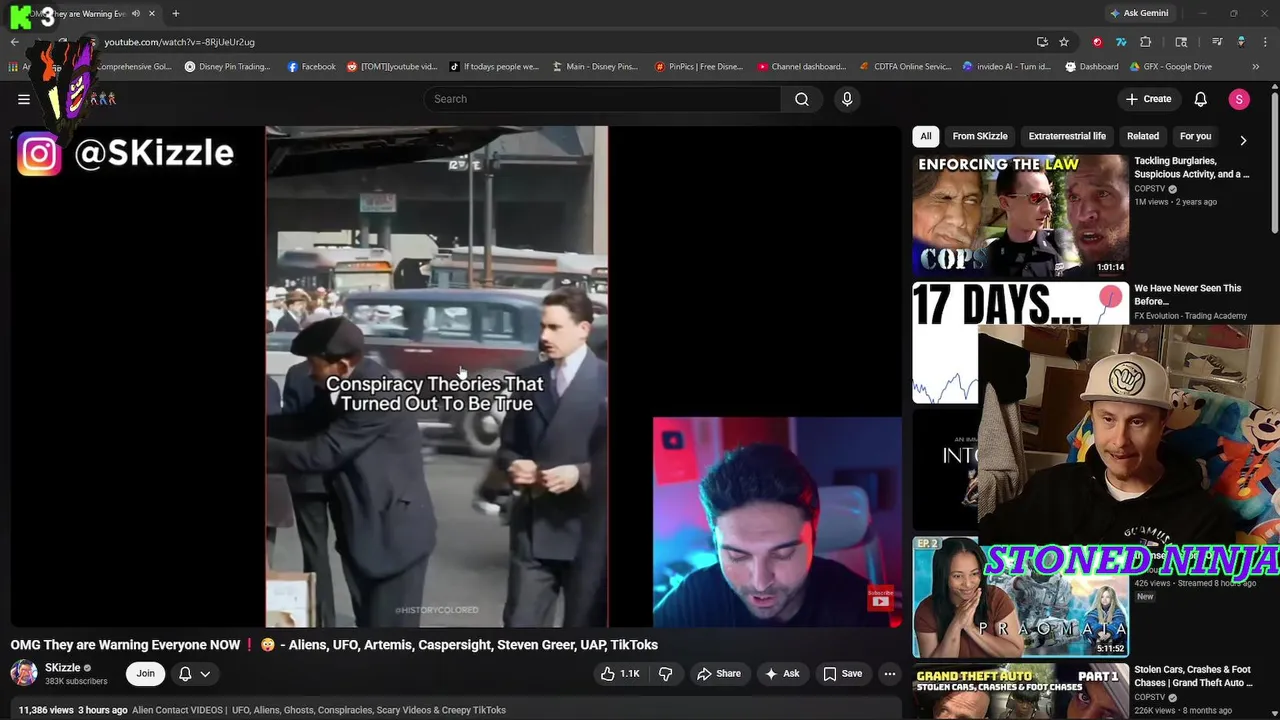
Task: Click the subscribe watermark in video corner
Action: click(880, 597)
